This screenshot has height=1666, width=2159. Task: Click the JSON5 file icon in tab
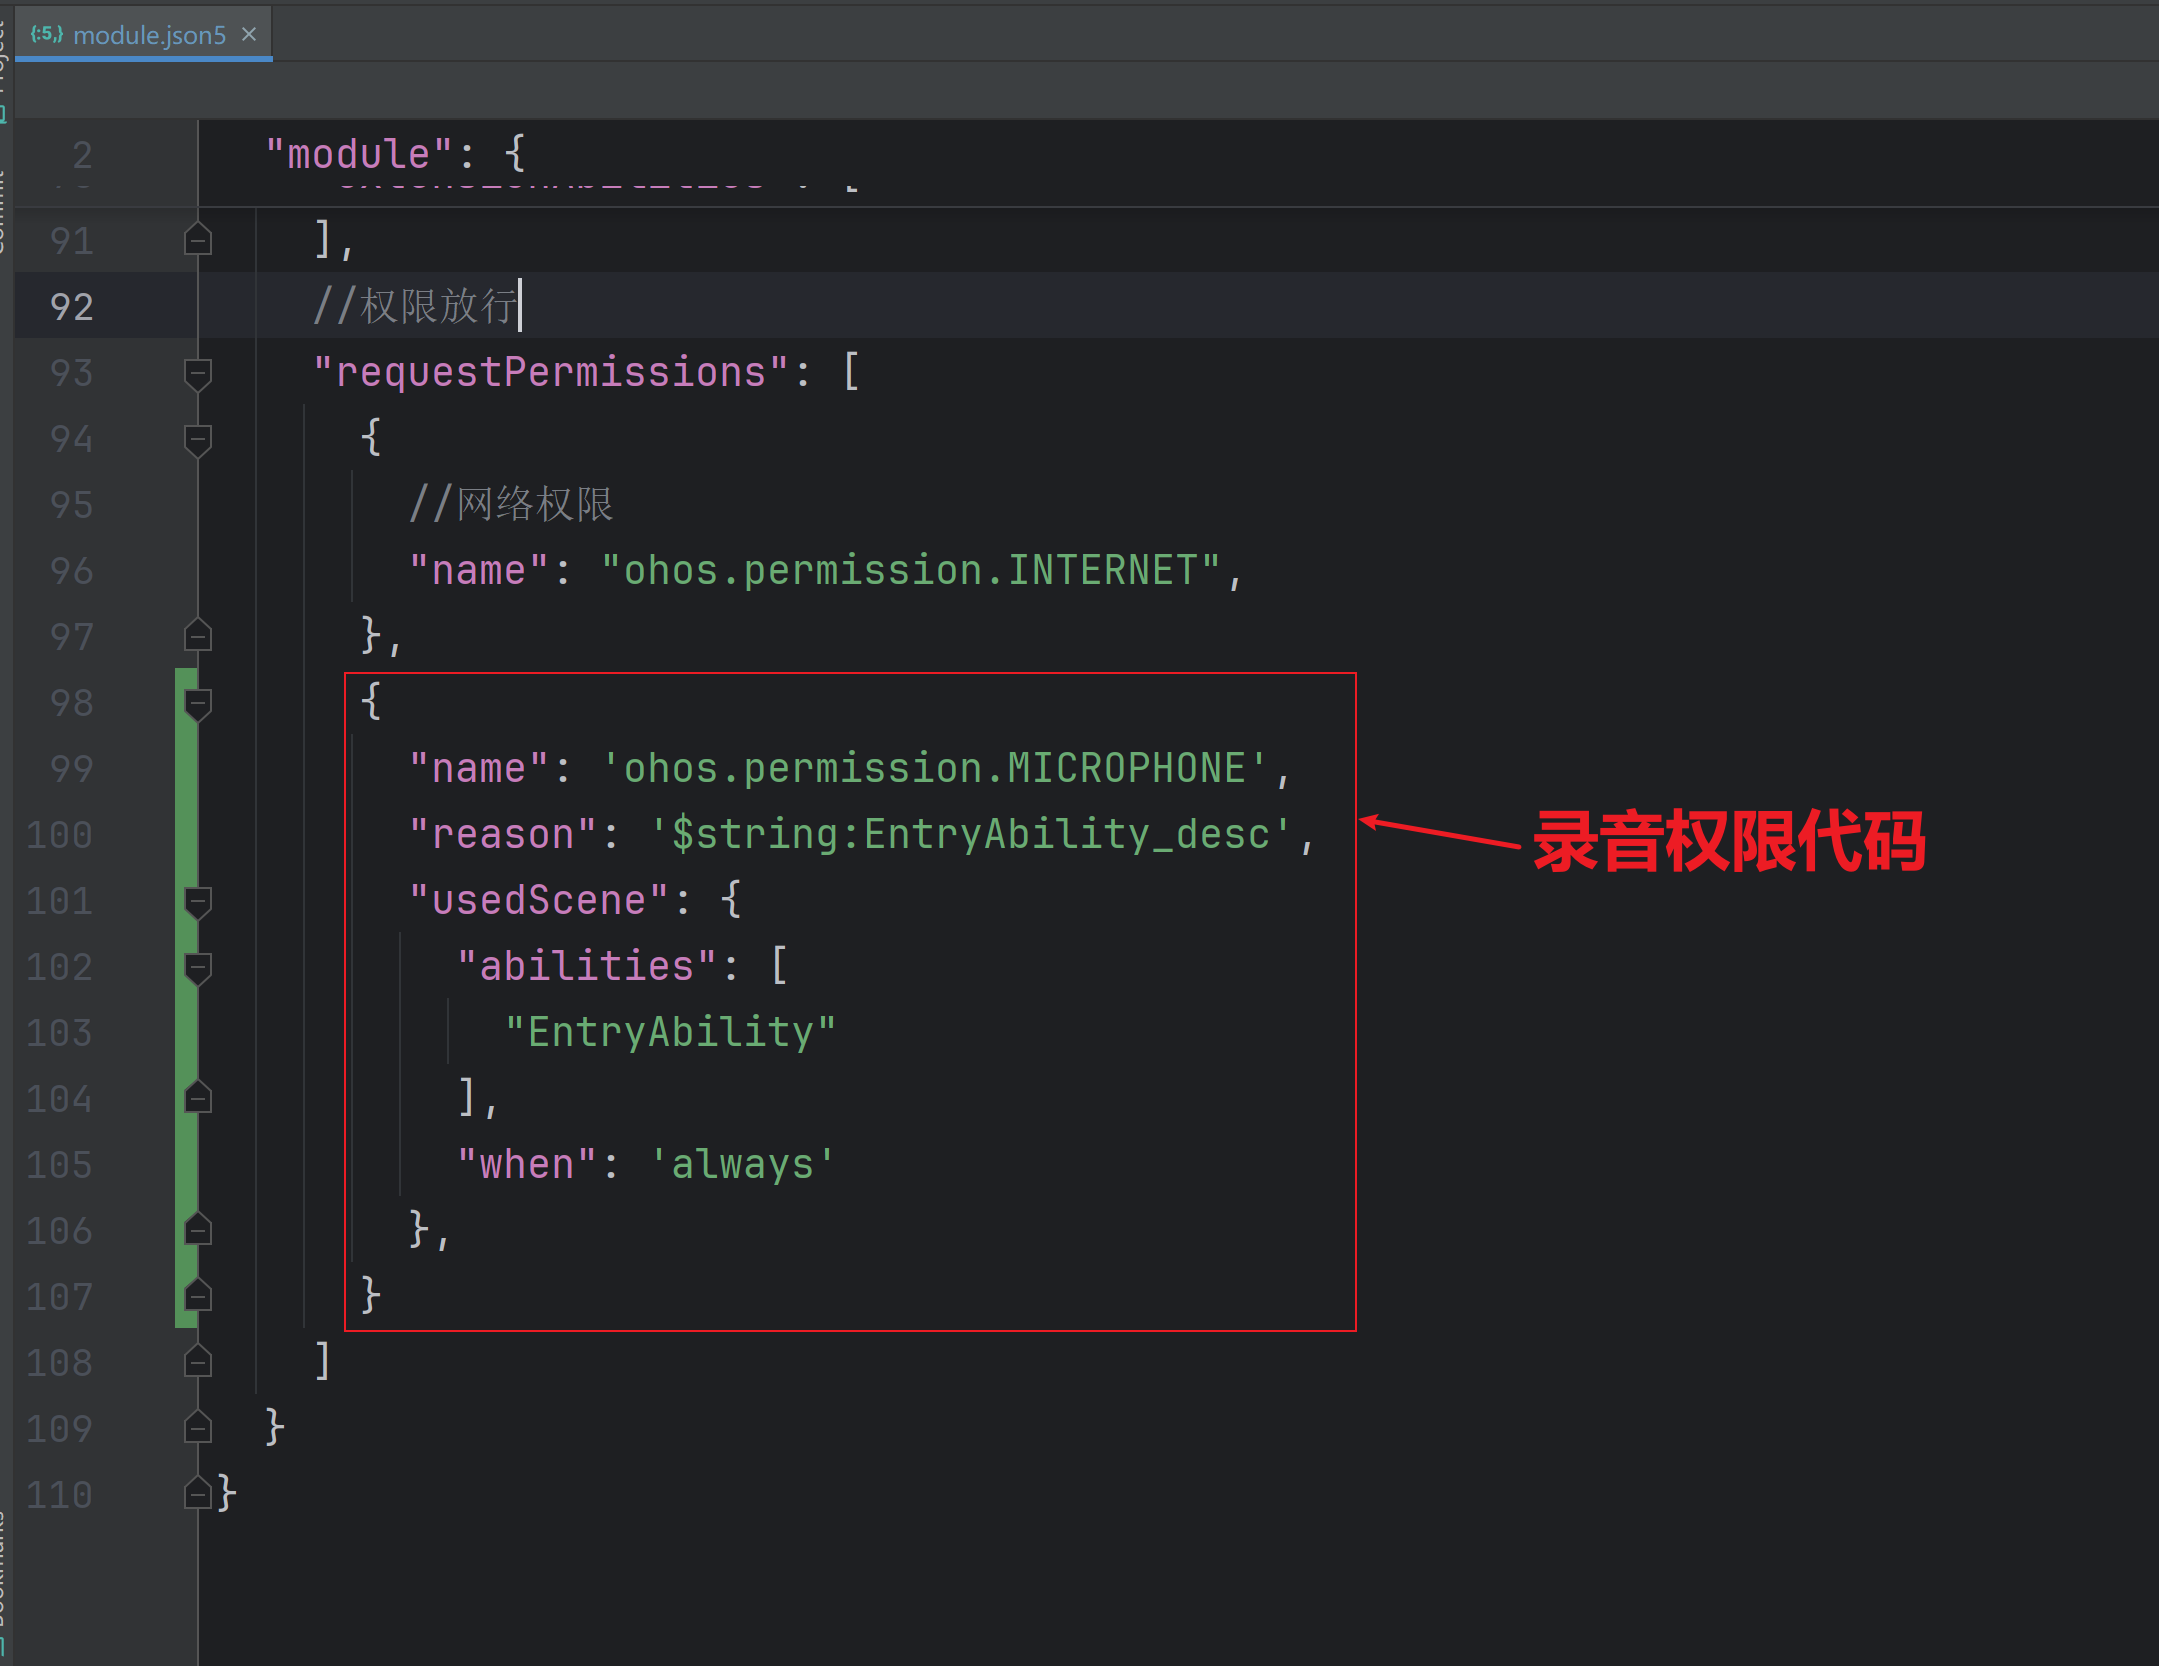click(46, 34)
